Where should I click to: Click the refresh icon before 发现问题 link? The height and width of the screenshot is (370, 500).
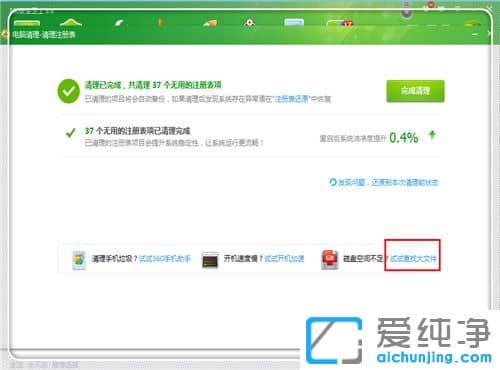[x=333, y=182]
